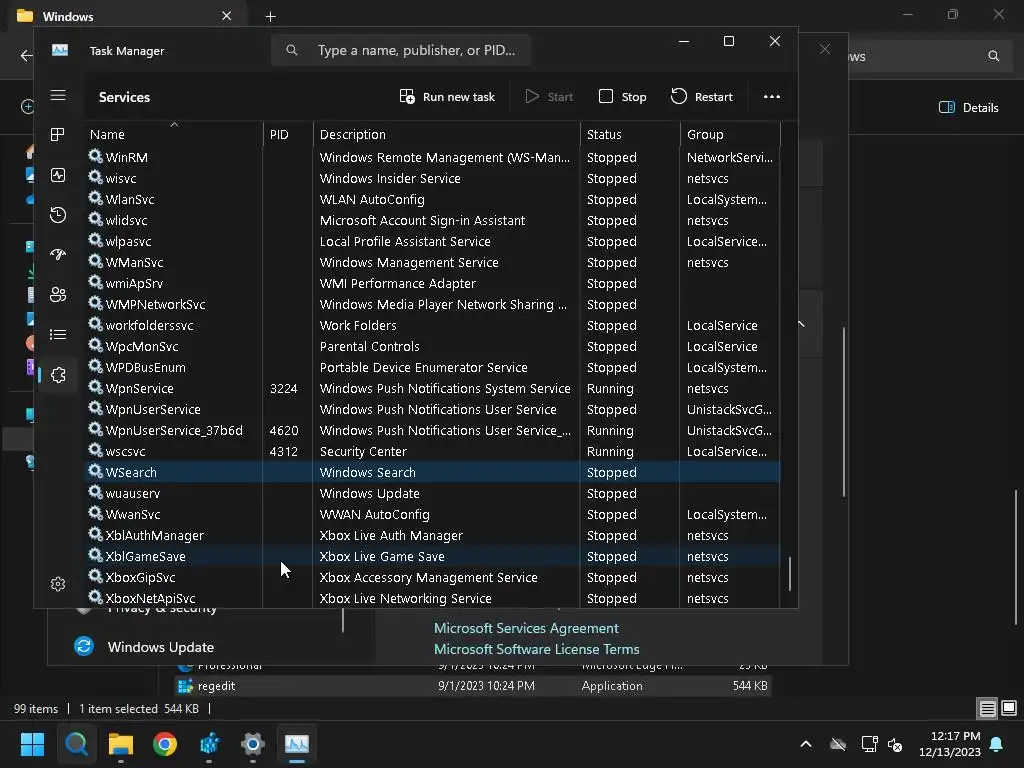Sort services by Status column
1024x768 pixels.
point(630,135)
